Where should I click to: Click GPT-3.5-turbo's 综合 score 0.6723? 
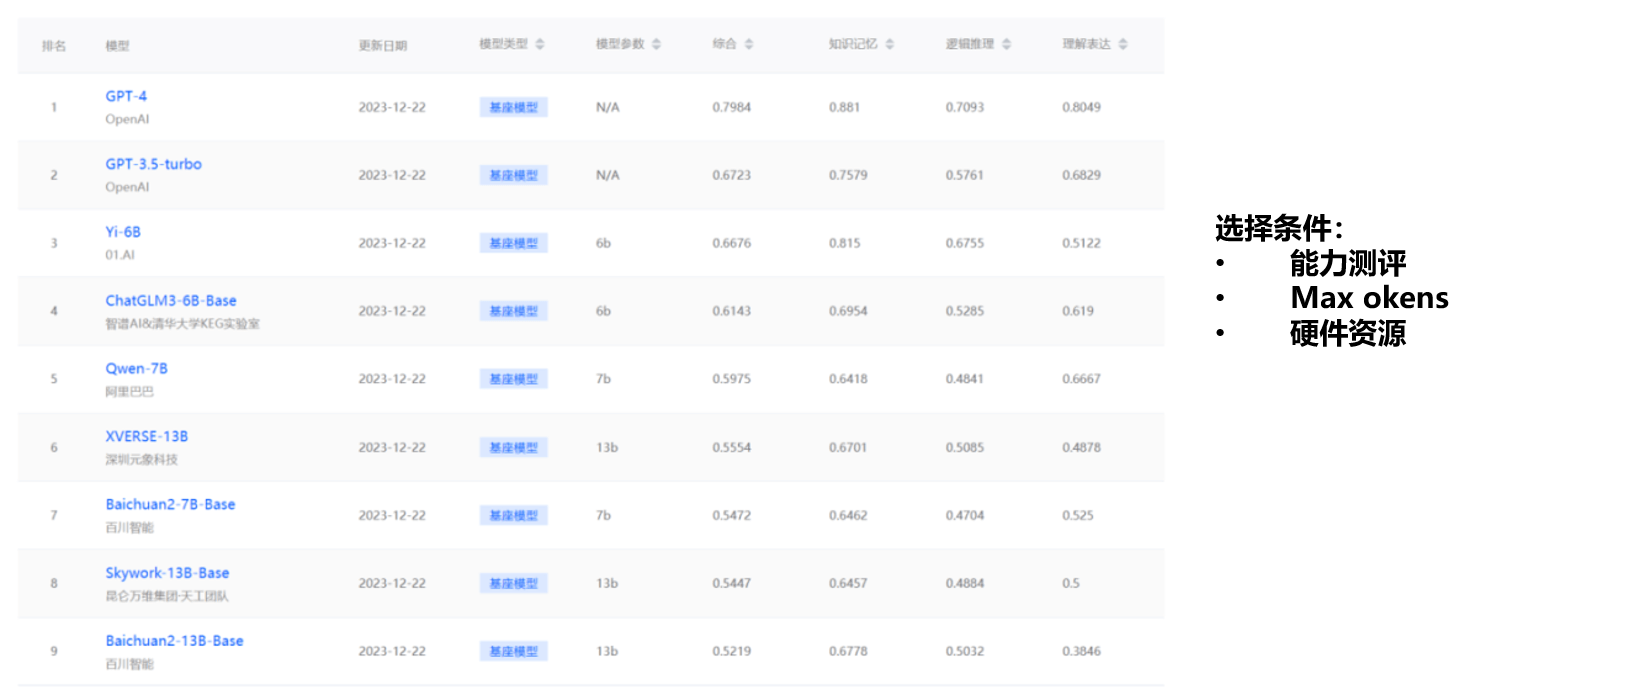coord(732,175)
